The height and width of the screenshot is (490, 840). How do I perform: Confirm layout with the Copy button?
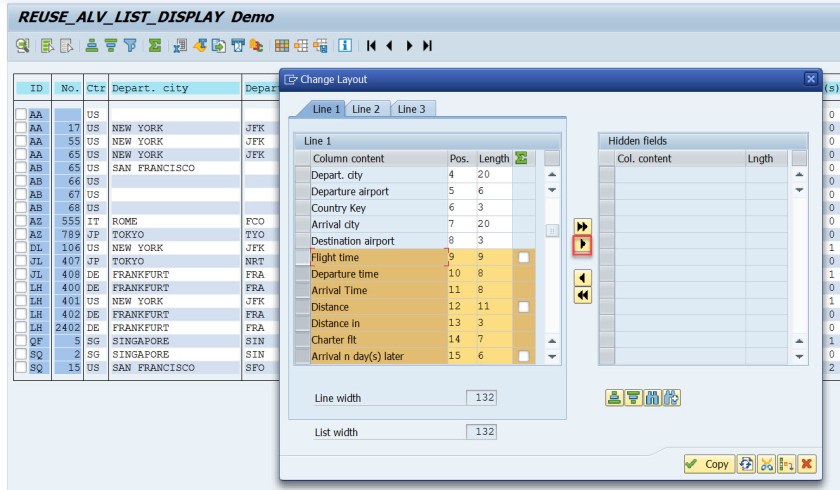[709, 464]
